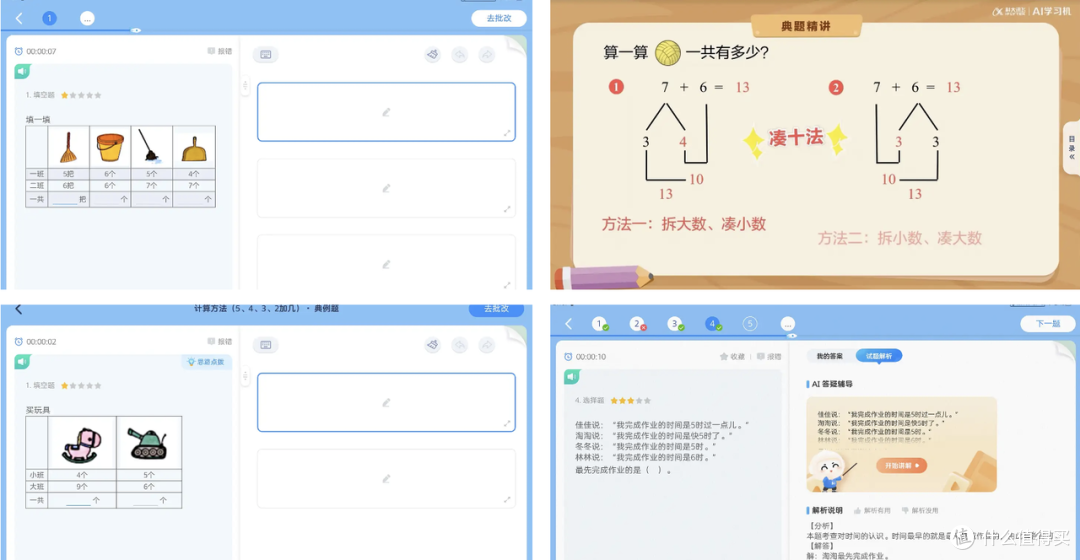Screen dimensions: 1080x560
Task: Click the dustpan picture in the table
Action: (x=194, y=147)
